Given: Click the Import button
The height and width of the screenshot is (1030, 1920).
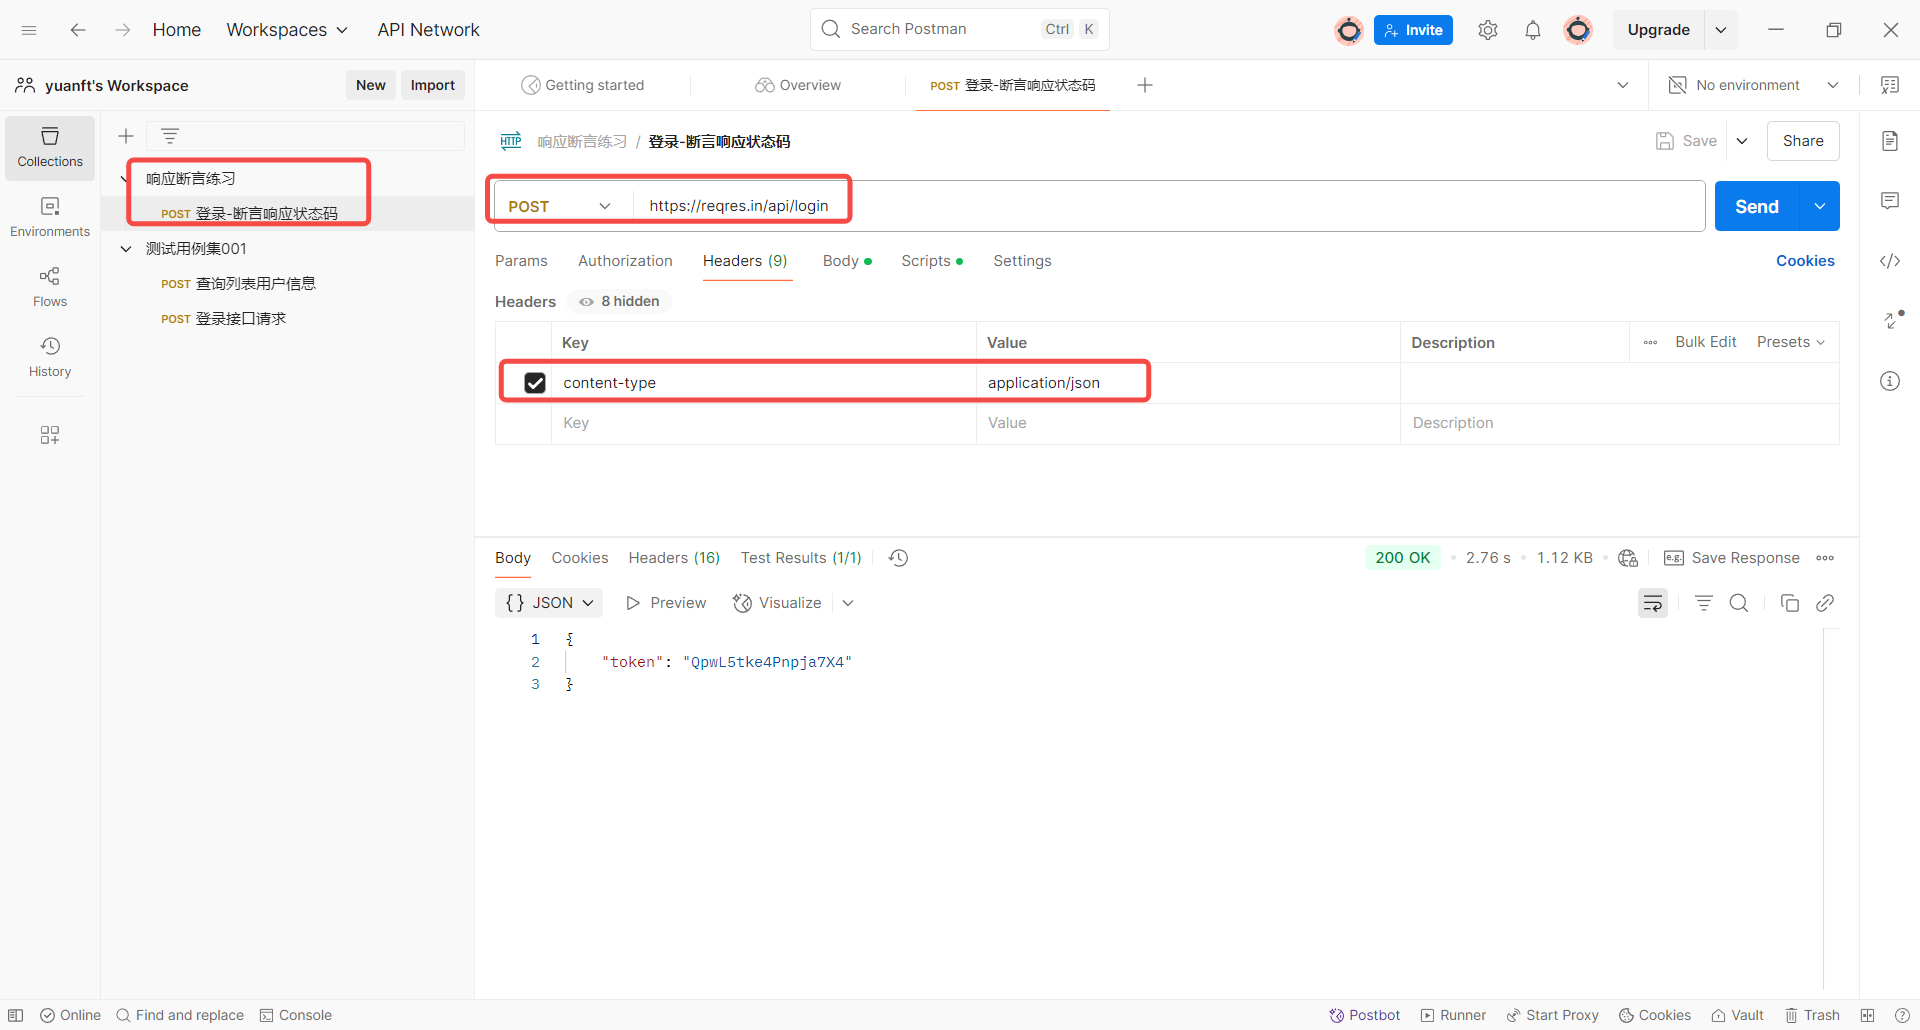Looking at the screenshot, I should pyautogui.click(x=433, y=85).
